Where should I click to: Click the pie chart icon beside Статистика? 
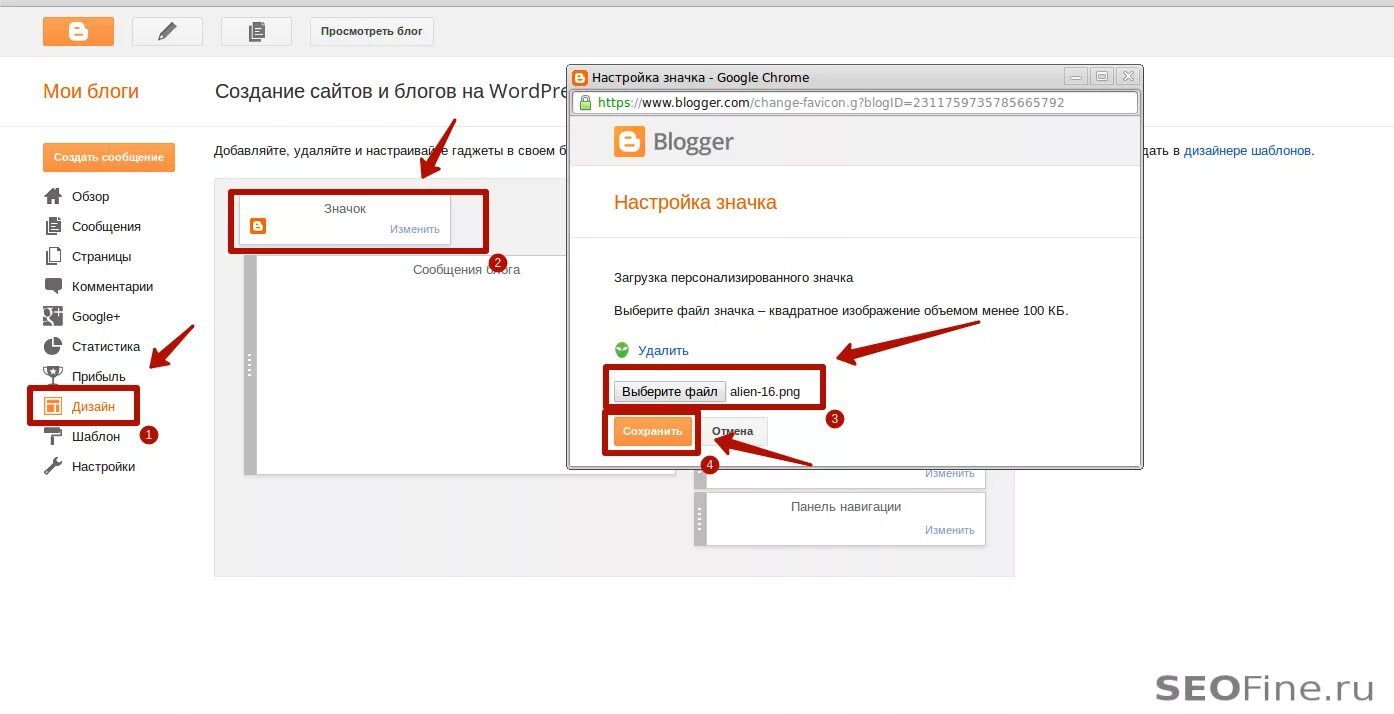(53, 346)
